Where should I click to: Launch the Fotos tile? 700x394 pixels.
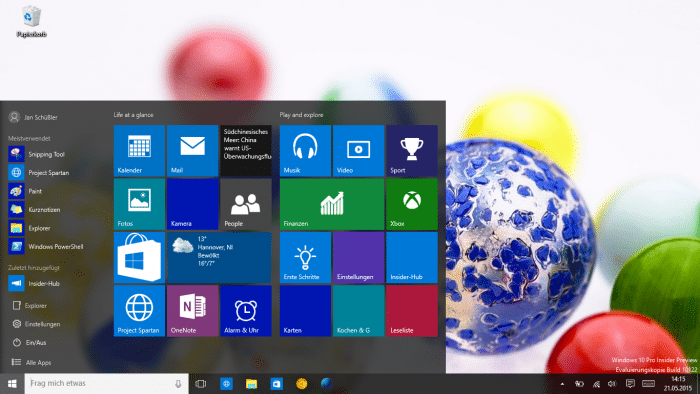click(x=139, y=204)
